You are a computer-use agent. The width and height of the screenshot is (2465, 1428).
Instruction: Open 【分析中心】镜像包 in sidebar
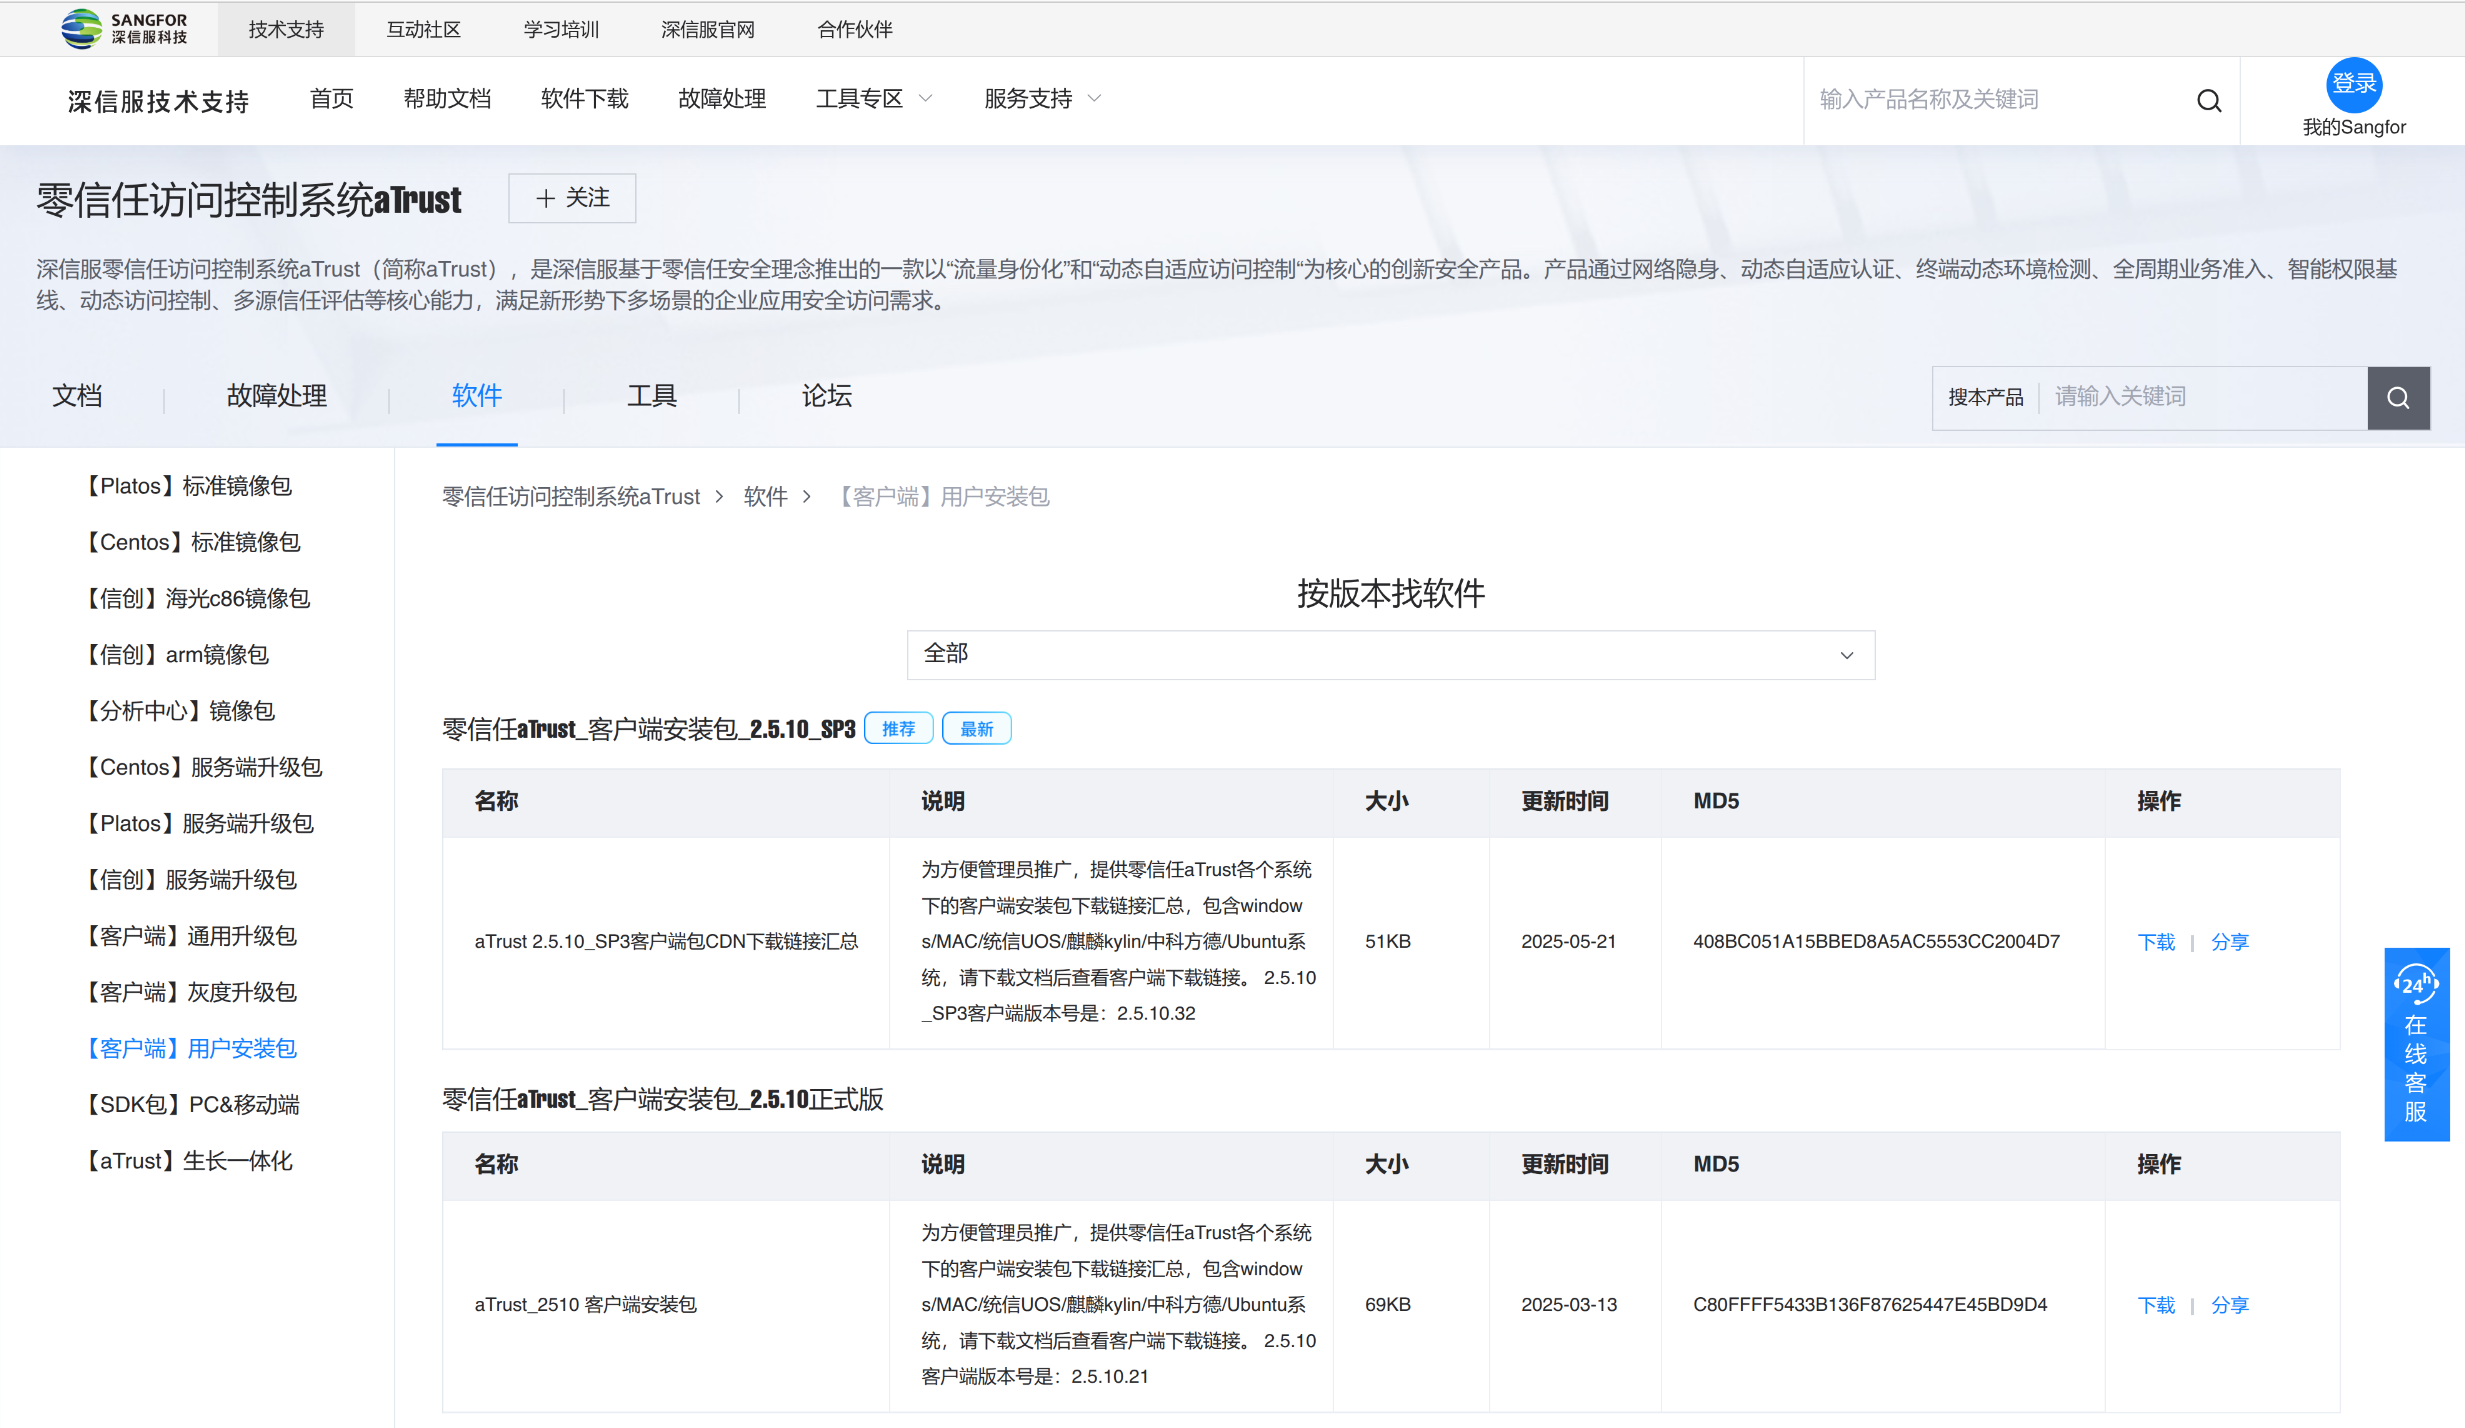(177, 711)
